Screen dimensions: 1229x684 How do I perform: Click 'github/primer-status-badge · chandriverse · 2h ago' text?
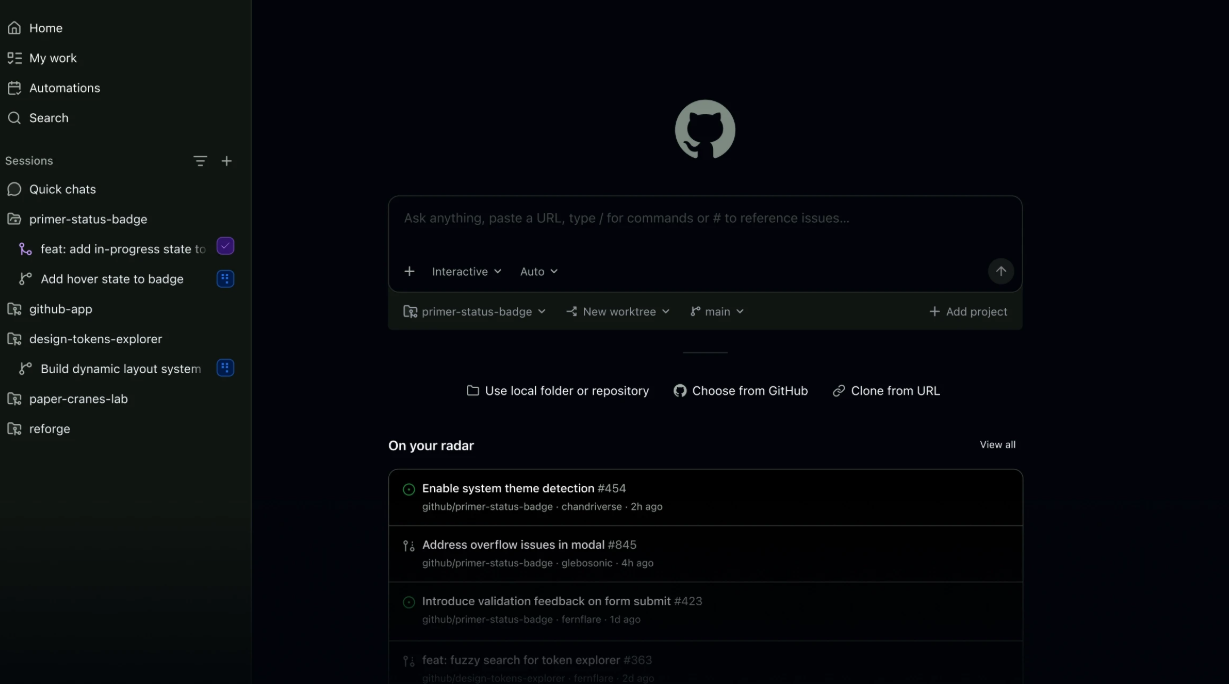pos(542,507)
